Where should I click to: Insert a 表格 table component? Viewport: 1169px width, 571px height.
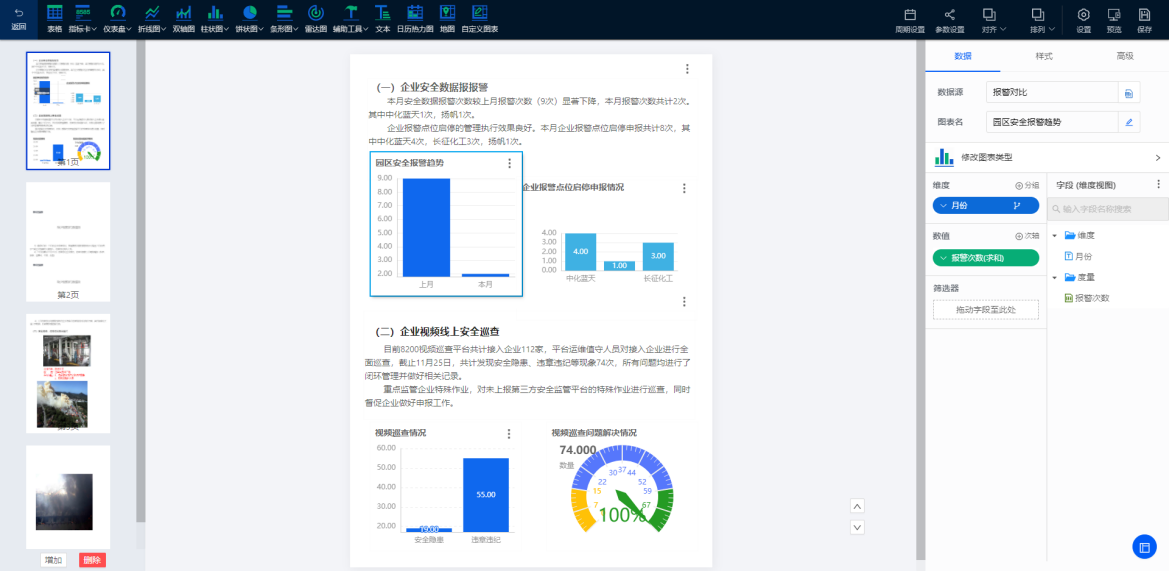pyautogui.click(x=54, y=18)
